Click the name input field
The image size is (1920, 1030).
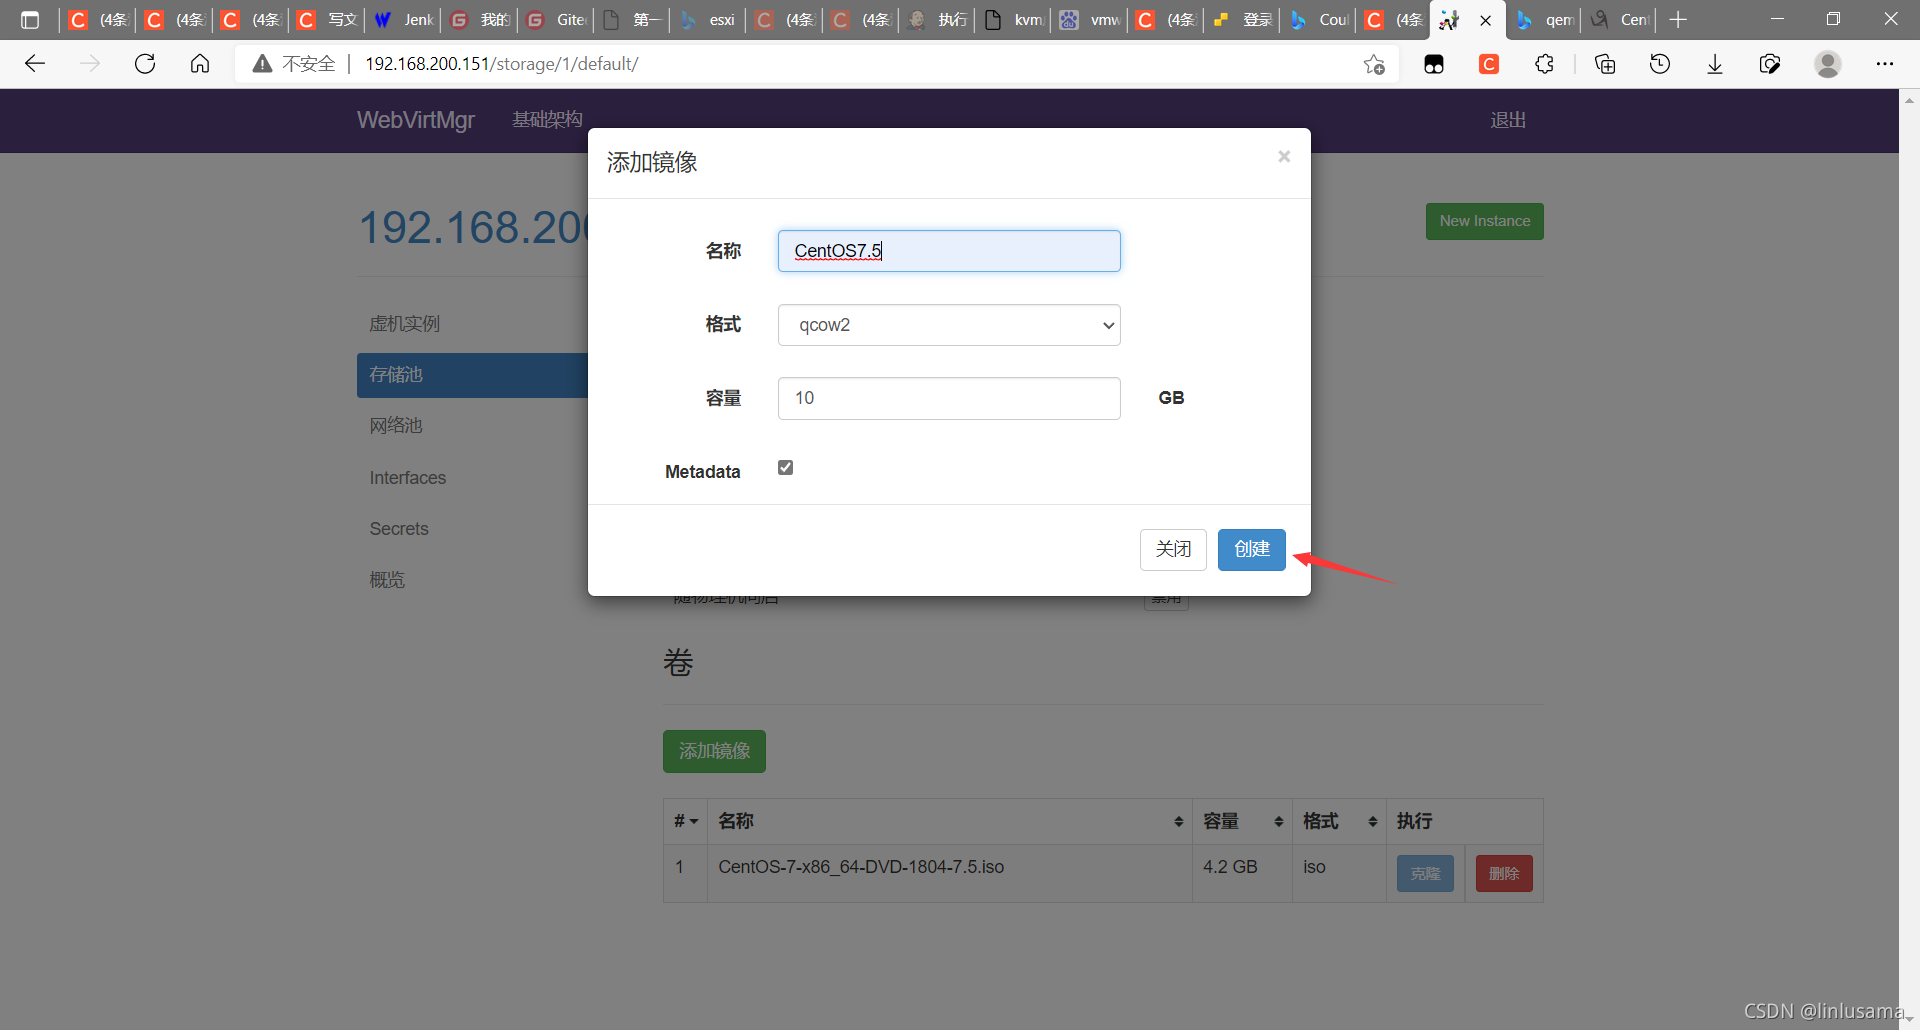(x=949, y=251)
